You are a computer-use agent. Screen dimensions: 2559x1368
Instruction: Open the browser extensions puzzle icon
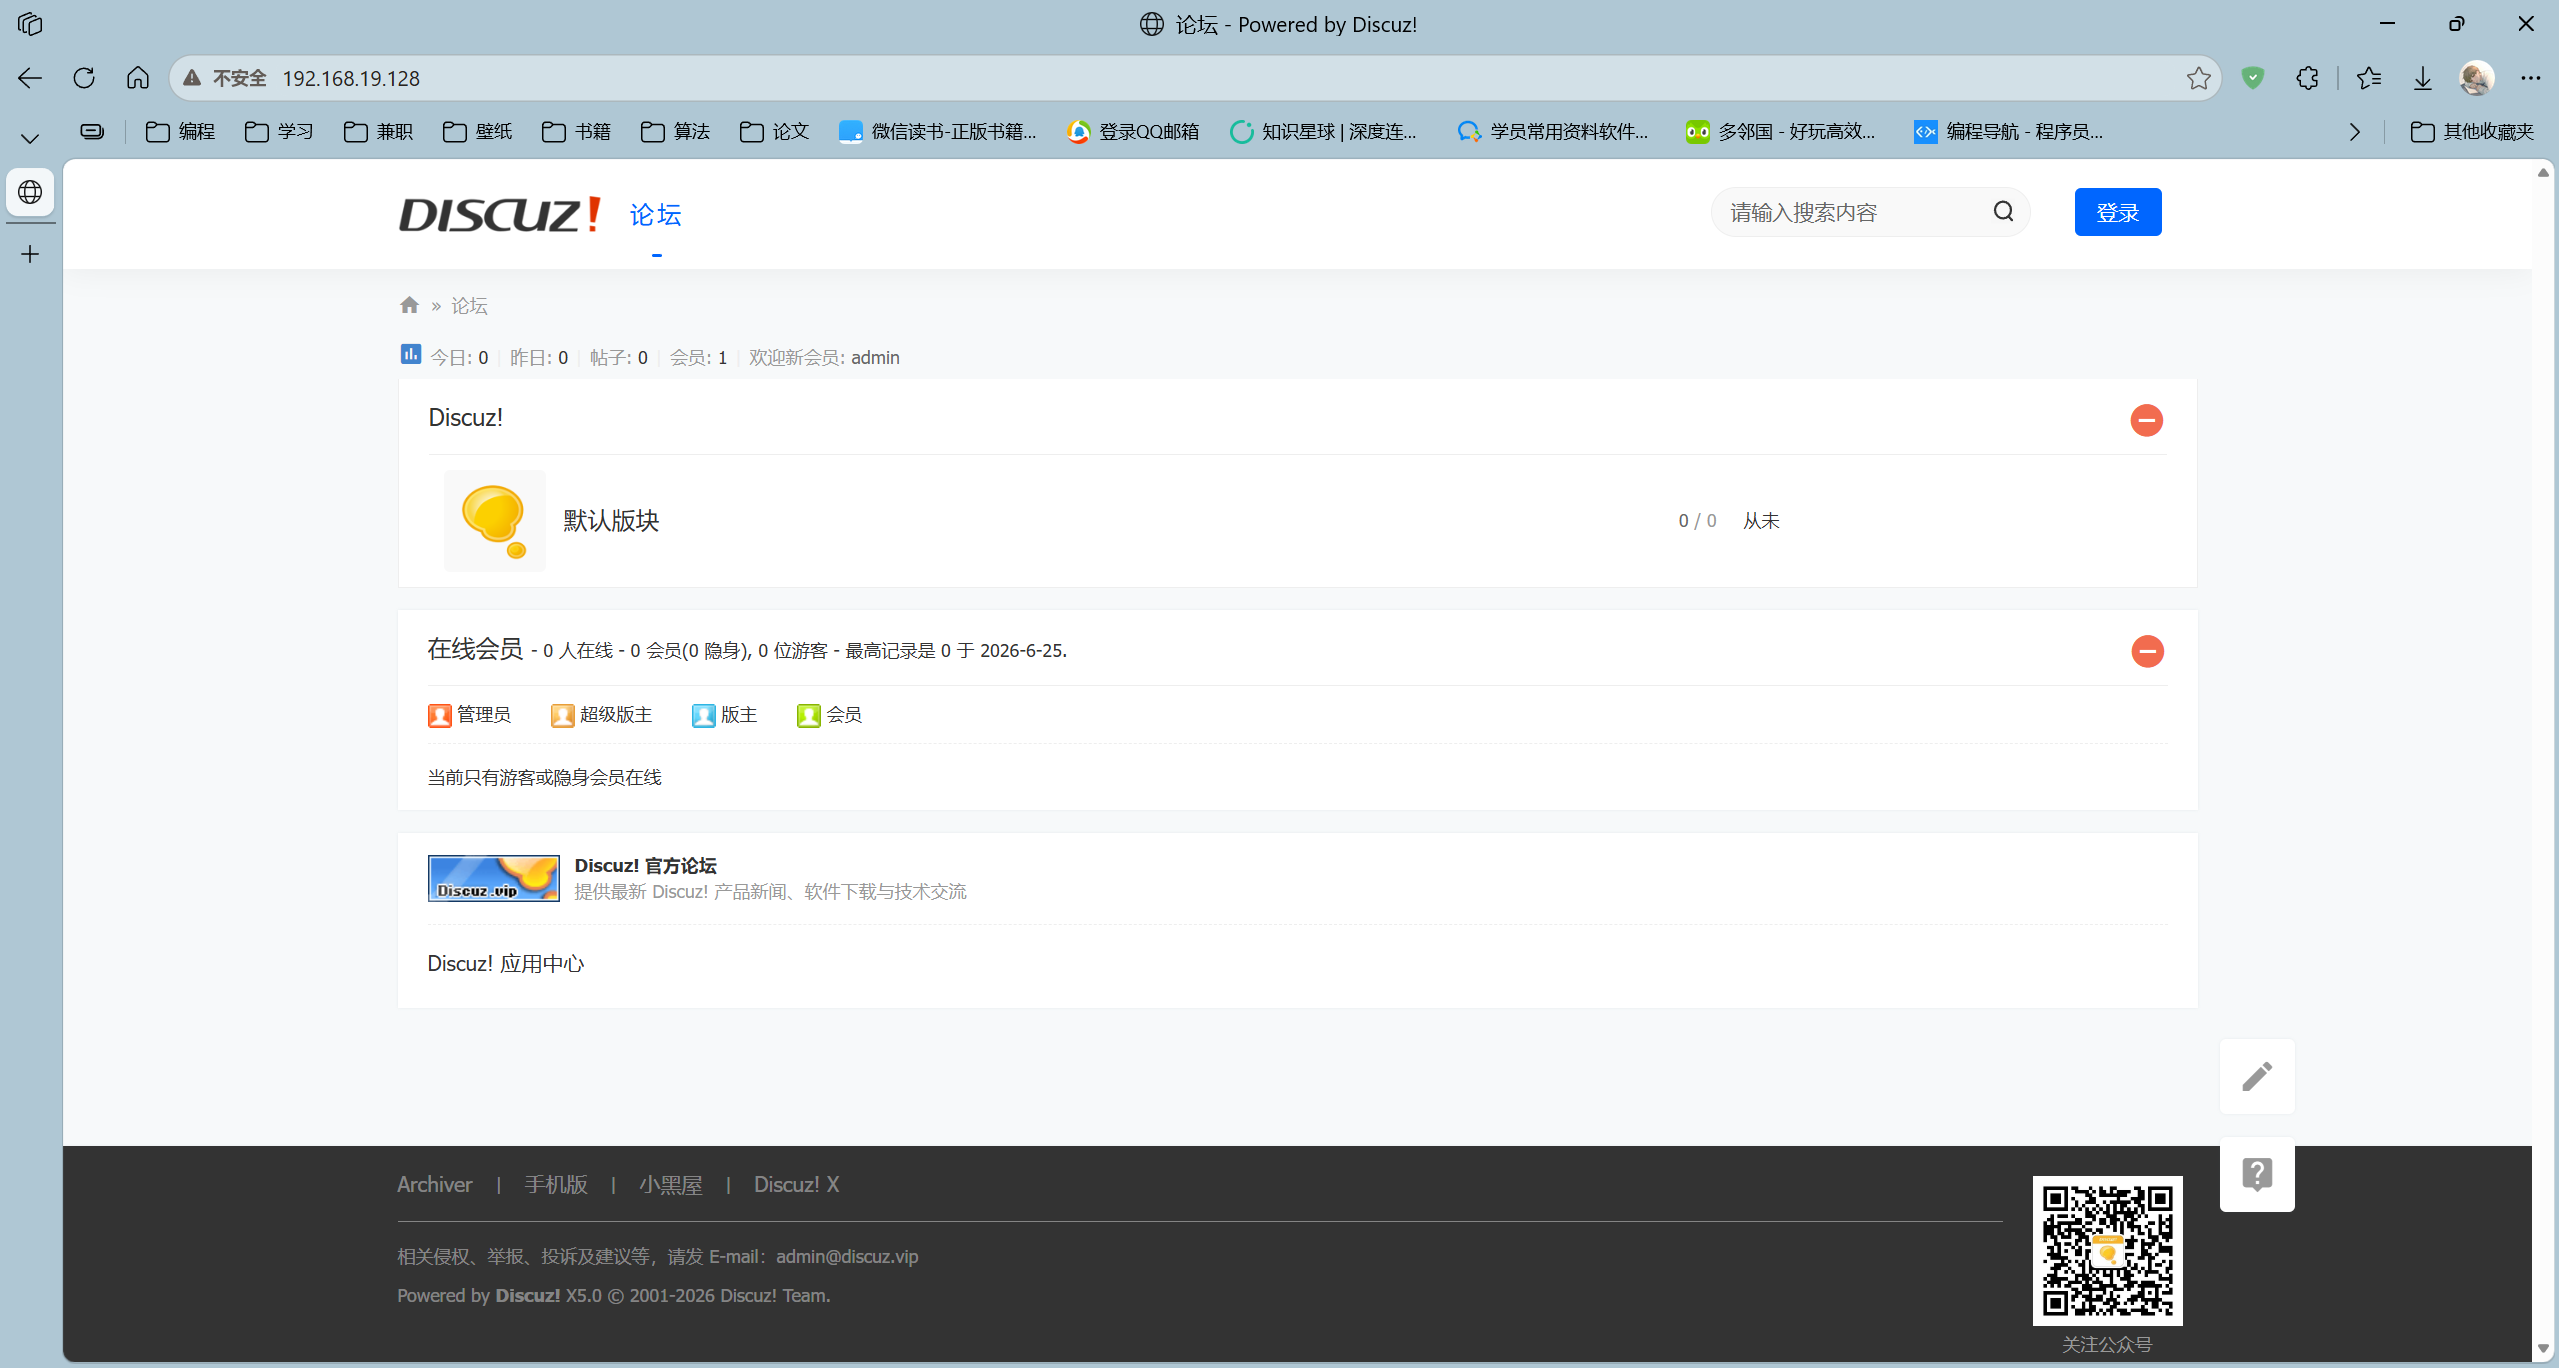(2307, 78)
